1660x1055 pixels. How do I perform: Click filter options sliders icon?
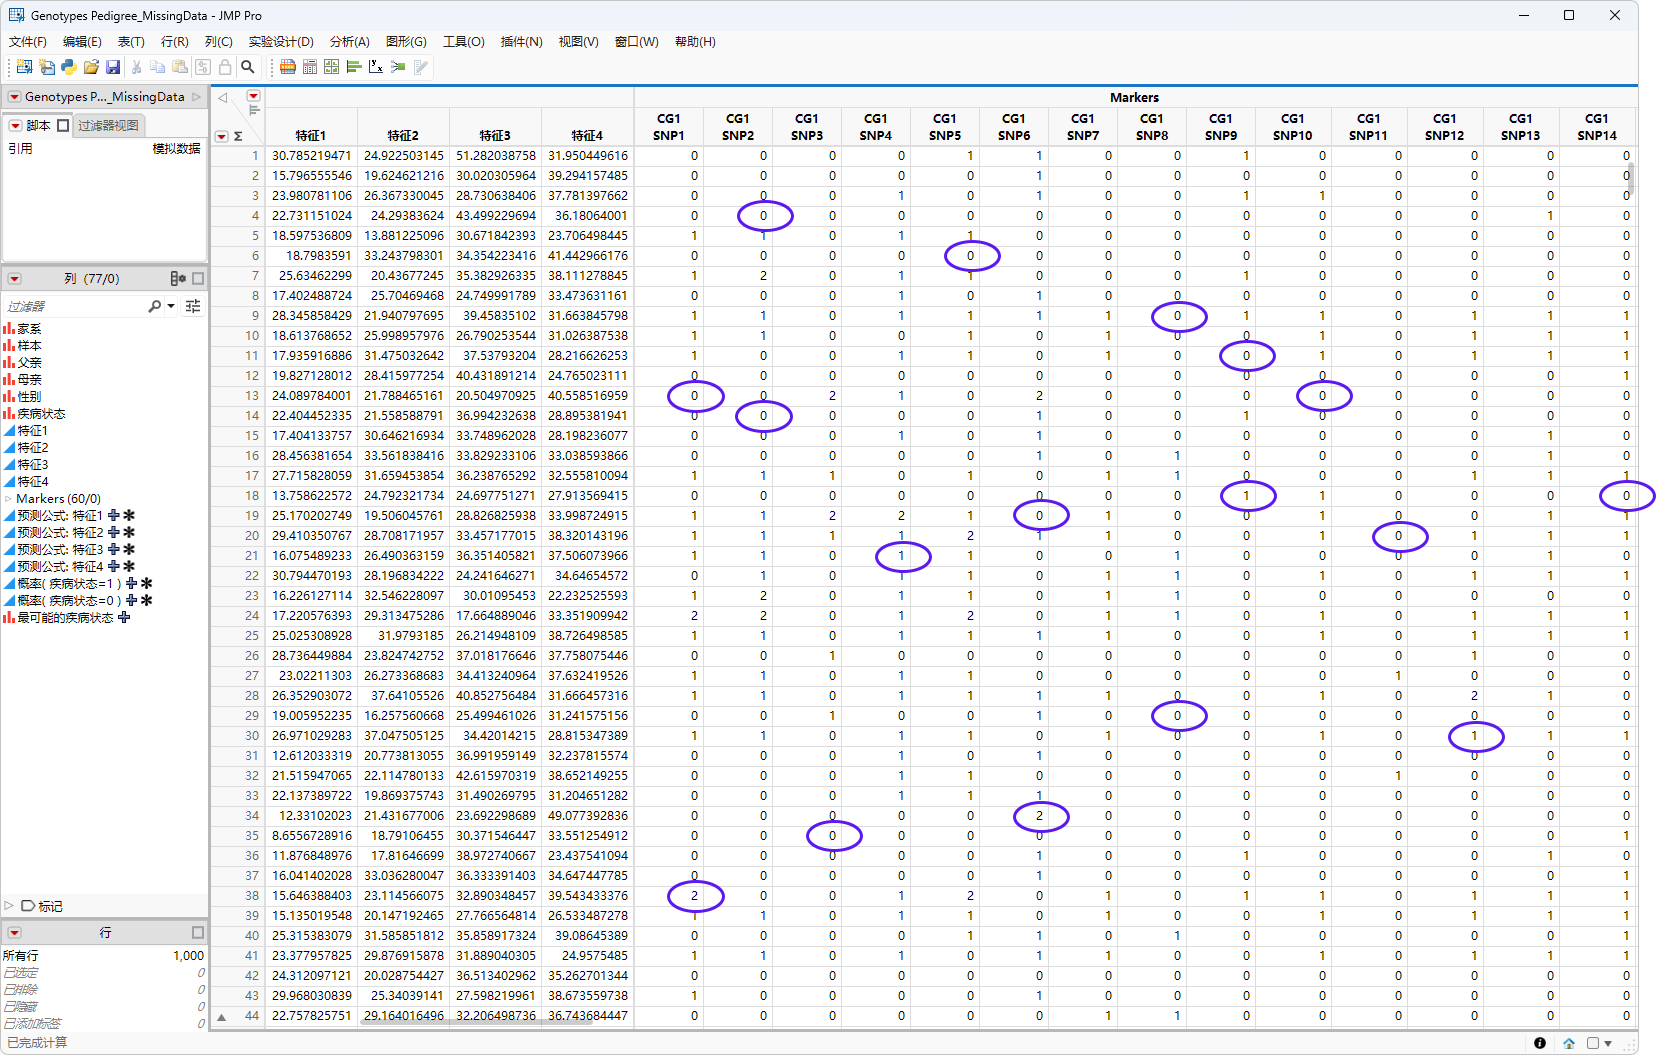[193, 306]
